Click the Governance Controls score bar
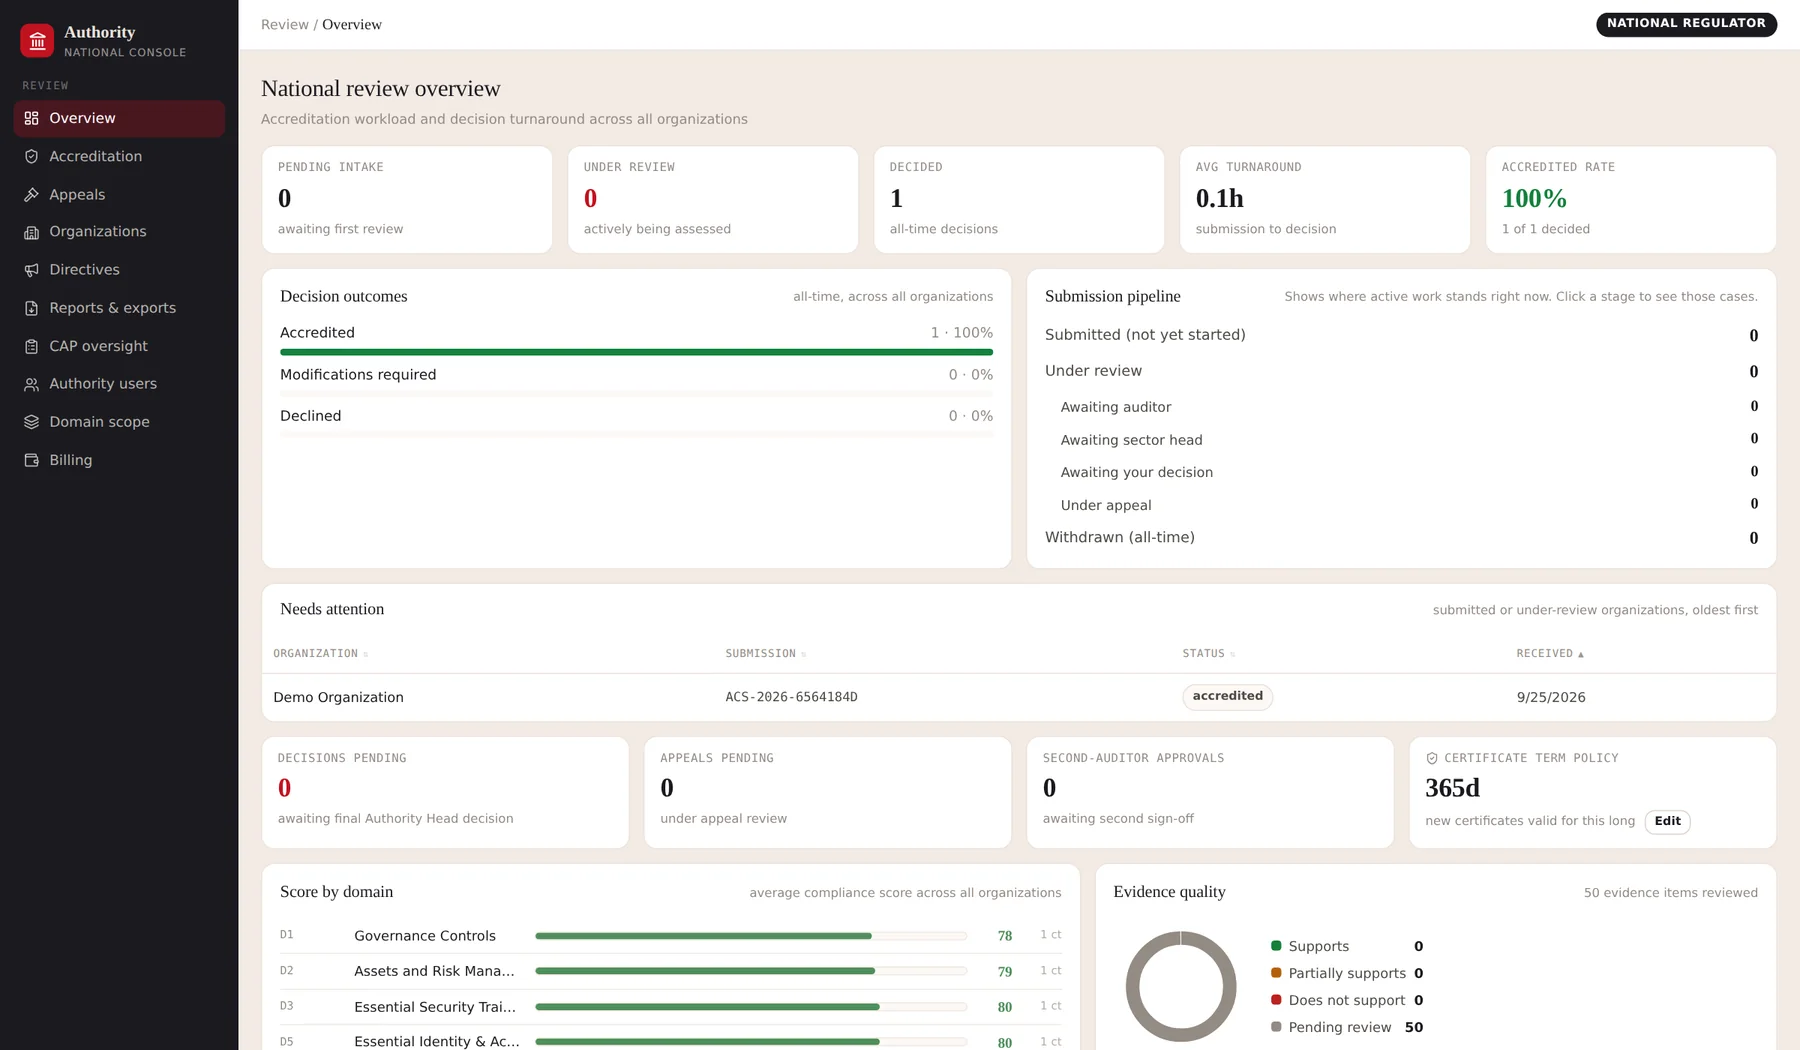Screen dimensions: 1800x1050 pyautogui.click(x=751, y=936)
